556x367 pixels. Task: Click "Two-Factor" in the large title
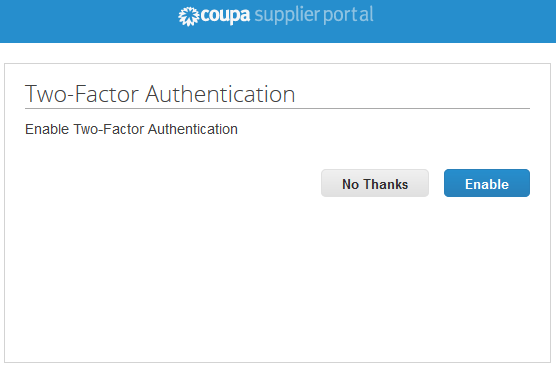82,94
